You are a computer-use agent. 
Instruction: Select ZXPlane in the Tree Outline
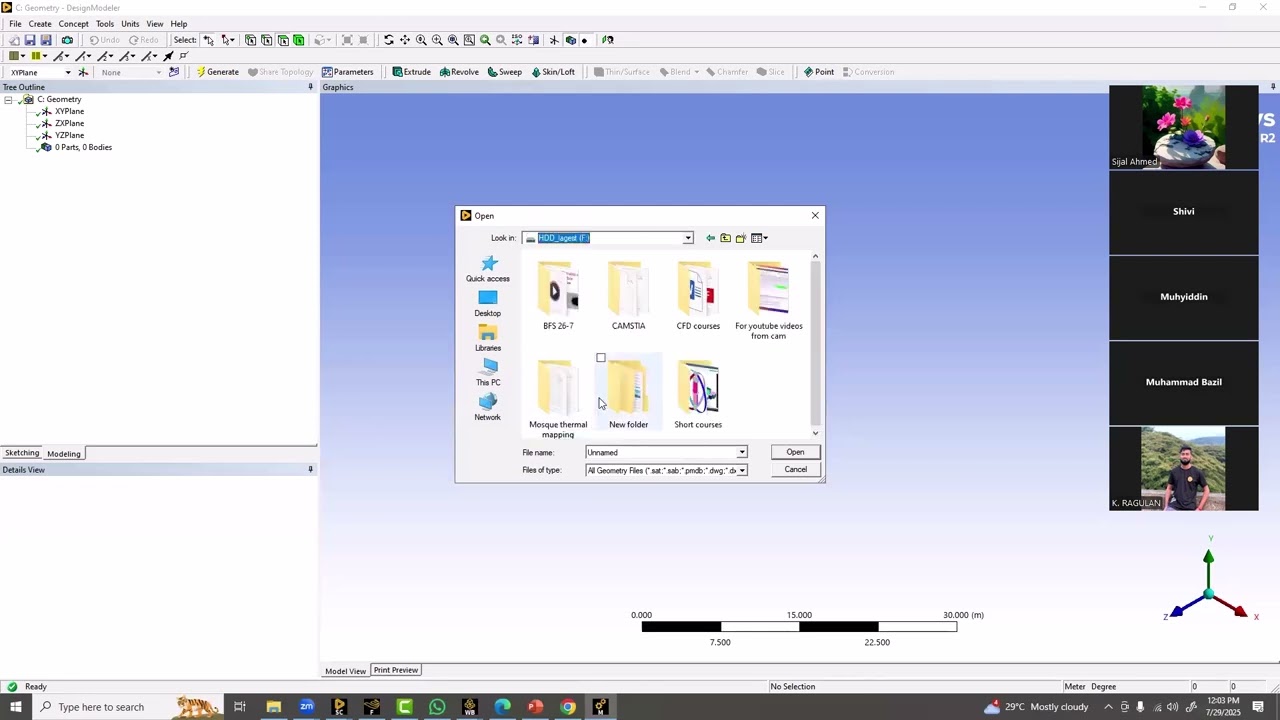tap(70, 124)
